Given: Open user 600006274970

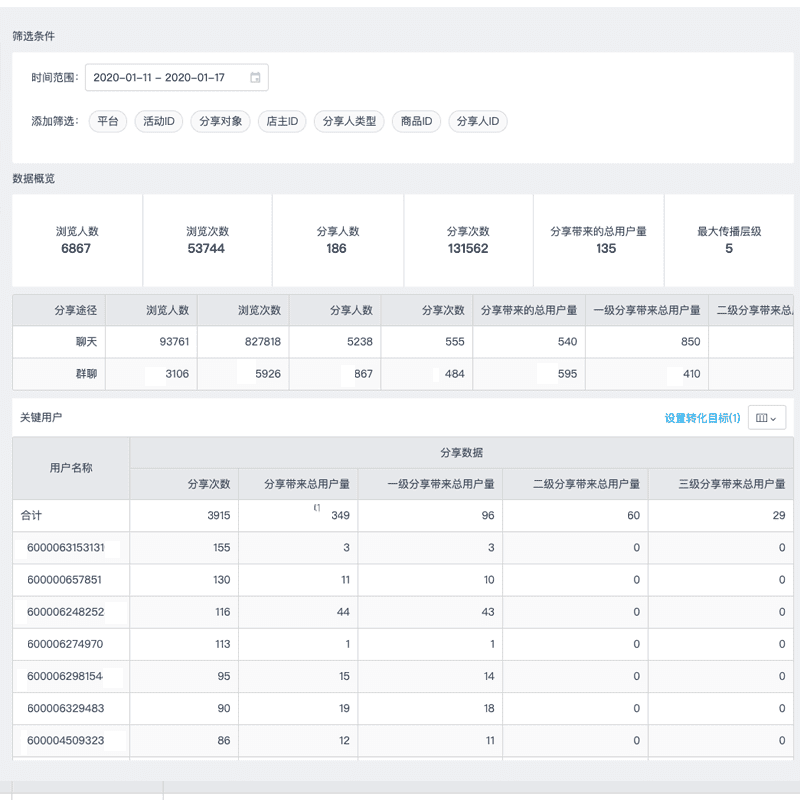Looking at the screenshot, I should coord(65,644).
